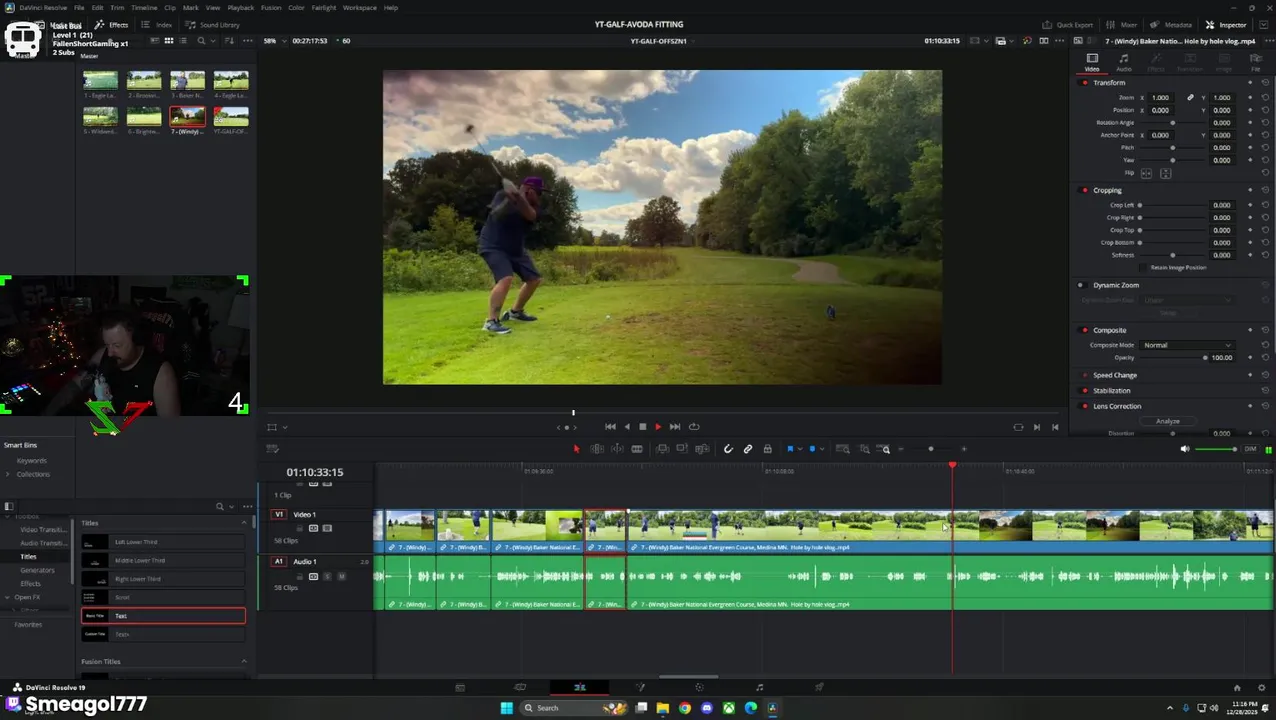1276x720 pixels.
Task: Open the Metadata panel
Action: coord(1171,25)
